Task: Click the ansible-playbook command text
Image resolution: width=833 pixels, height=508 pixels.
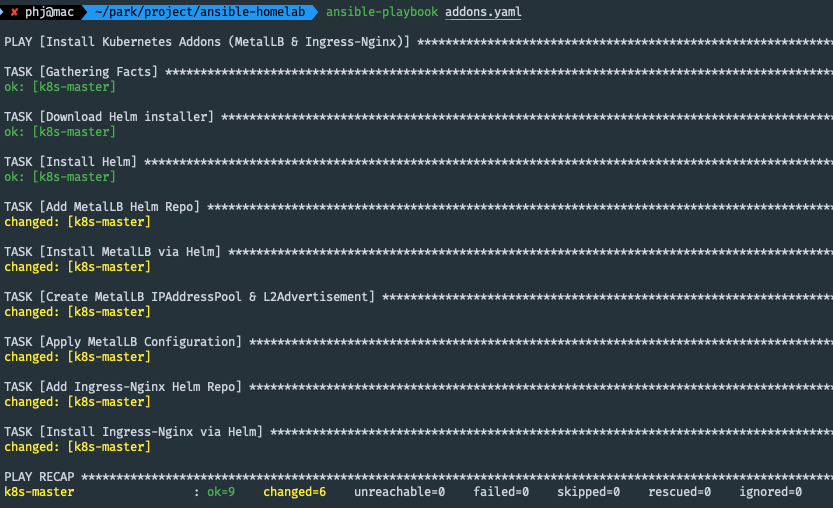Action: tap(382, 12)
